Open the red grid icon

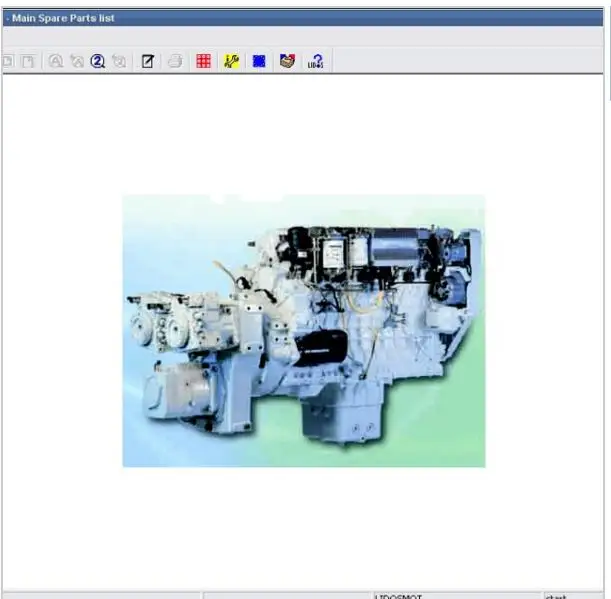pos(203,61)
